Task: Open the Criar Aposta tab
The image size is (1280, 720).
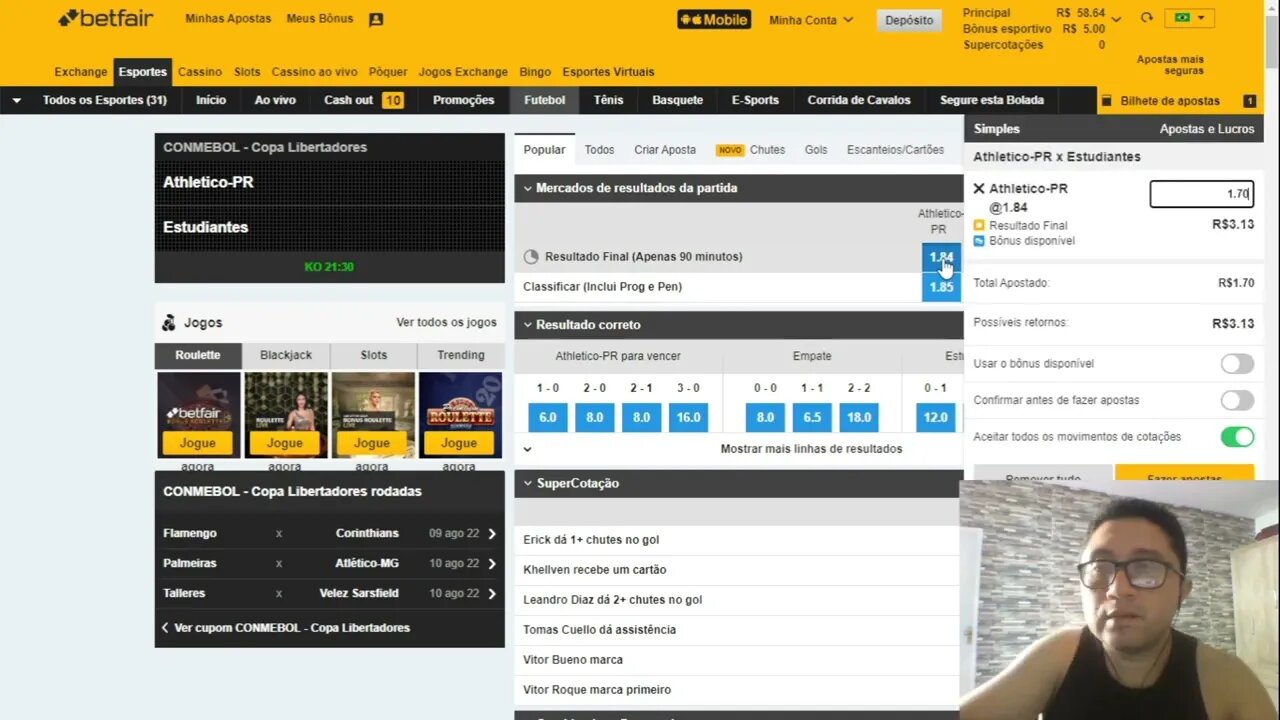Action: pos(665,150)
